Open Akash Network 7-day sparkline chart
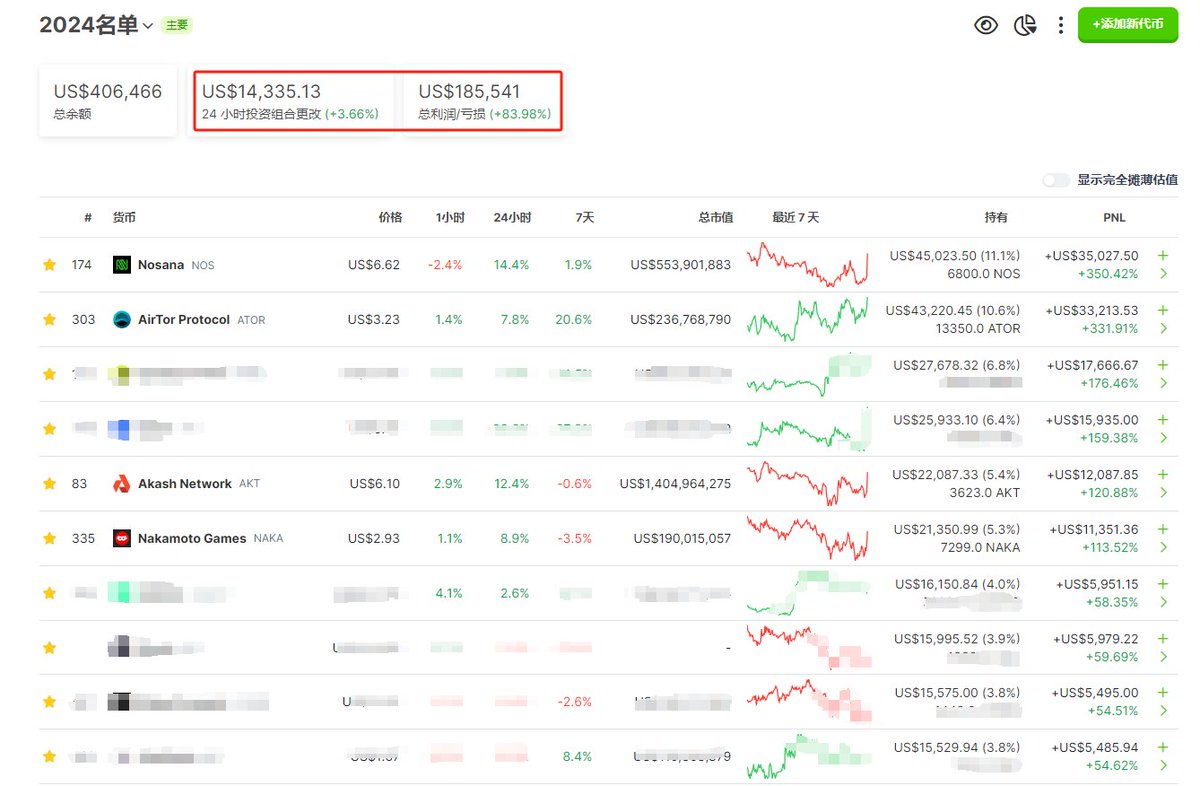This screenshot has height=786, width=1200. (808, 483)
